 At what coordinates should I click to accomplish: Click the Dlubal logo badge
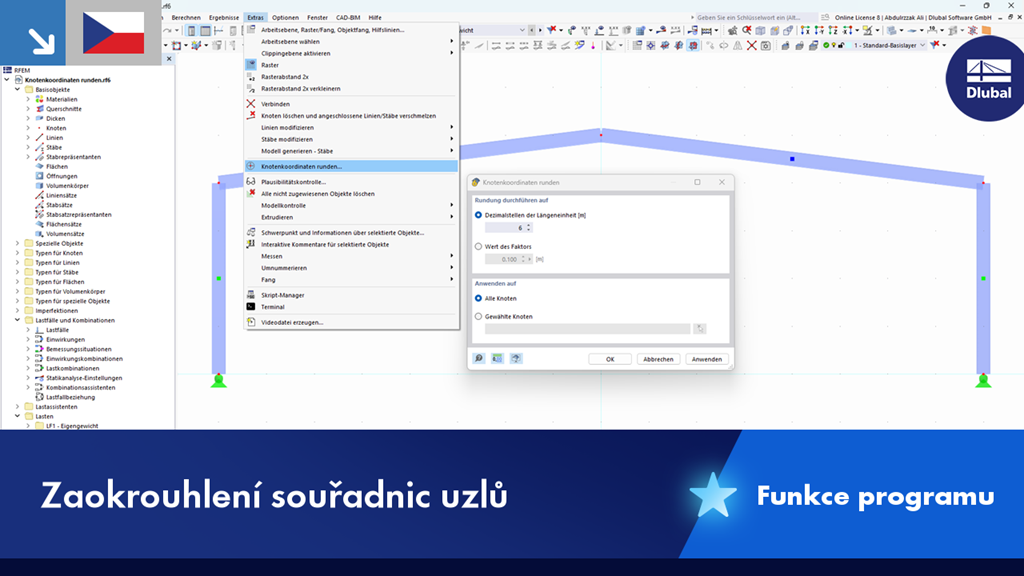pyautogui.click(x=987, y=79)
